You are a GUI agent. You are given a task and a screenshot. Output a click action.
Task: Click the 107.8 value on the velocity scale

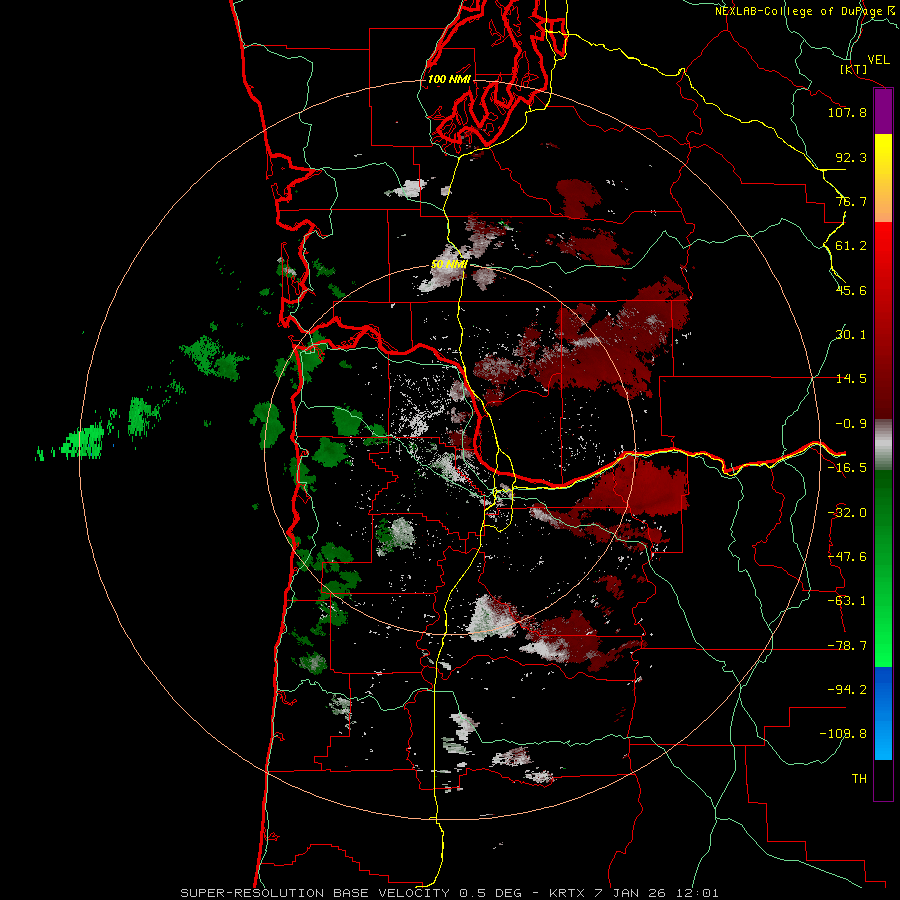847,112
